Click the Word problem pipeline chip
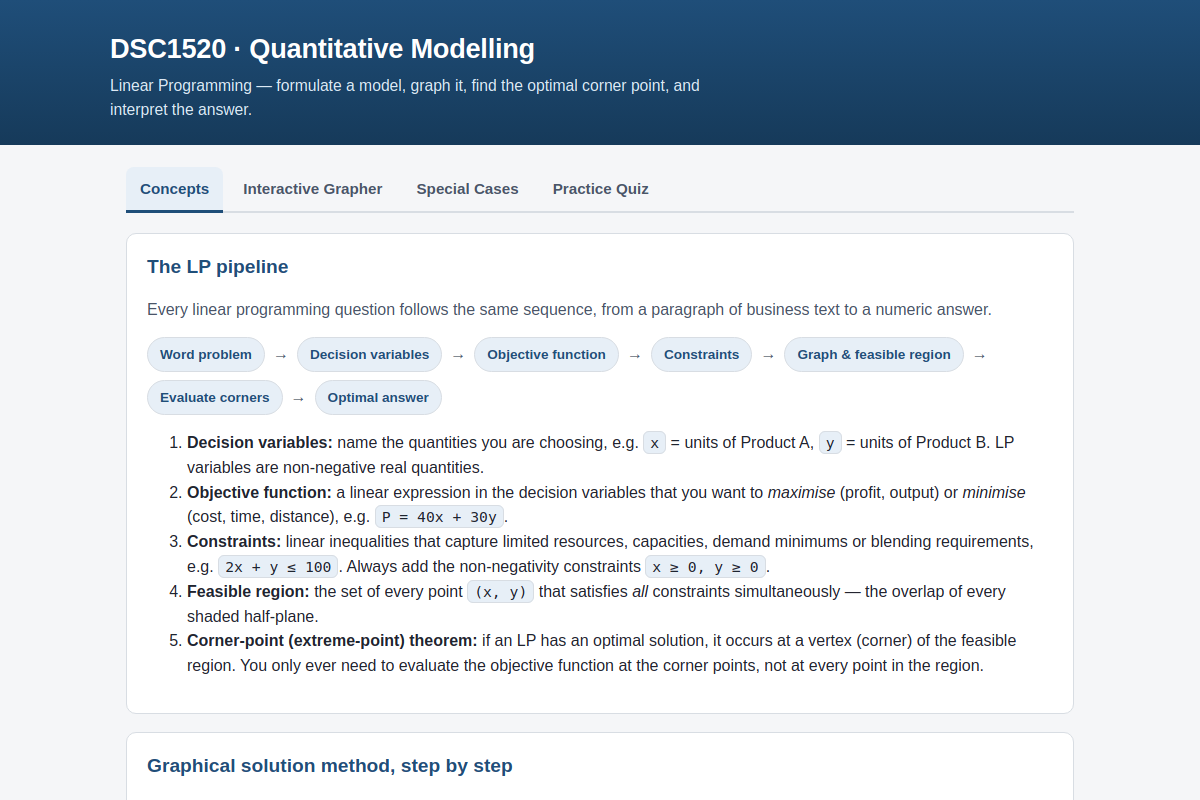Image resolution: width=1200 pixels, height=800 pixels. tap(206, 355)
